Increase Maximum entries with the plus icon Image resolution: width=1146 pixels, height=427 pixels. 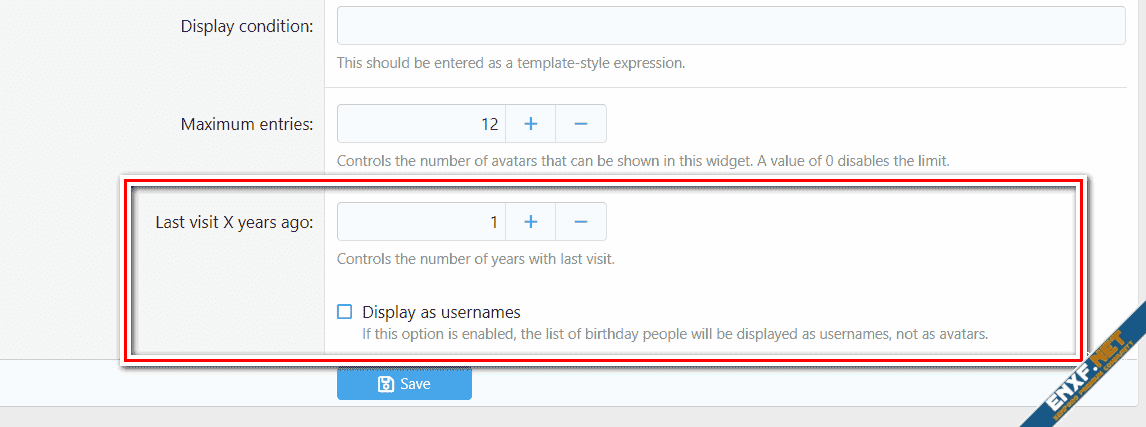pyautogui.click(x=531, y=124)
